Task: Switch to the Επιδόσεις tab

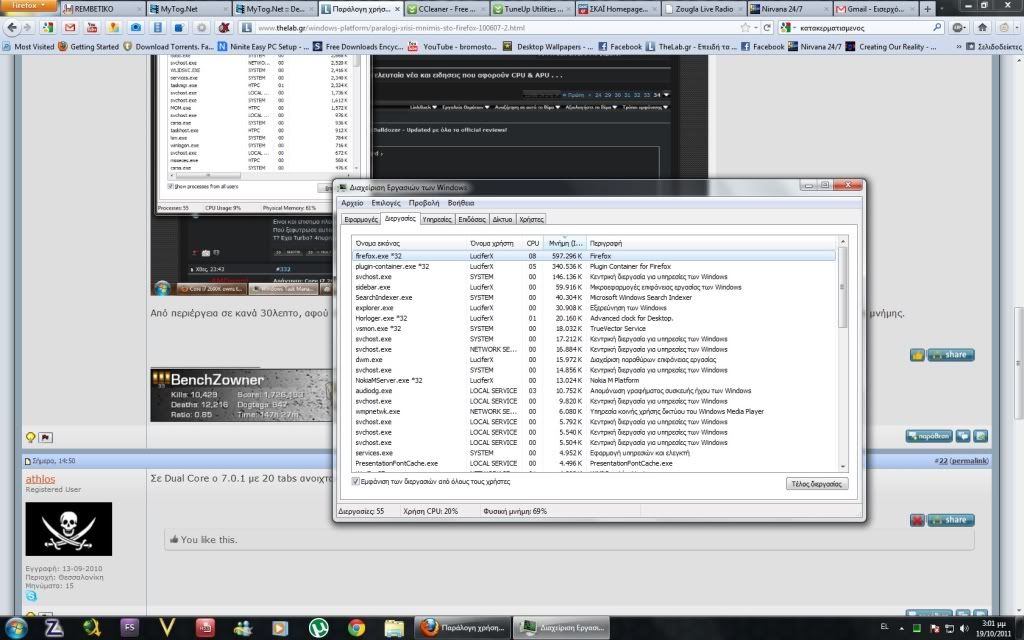Action: (x=472, y=218)
